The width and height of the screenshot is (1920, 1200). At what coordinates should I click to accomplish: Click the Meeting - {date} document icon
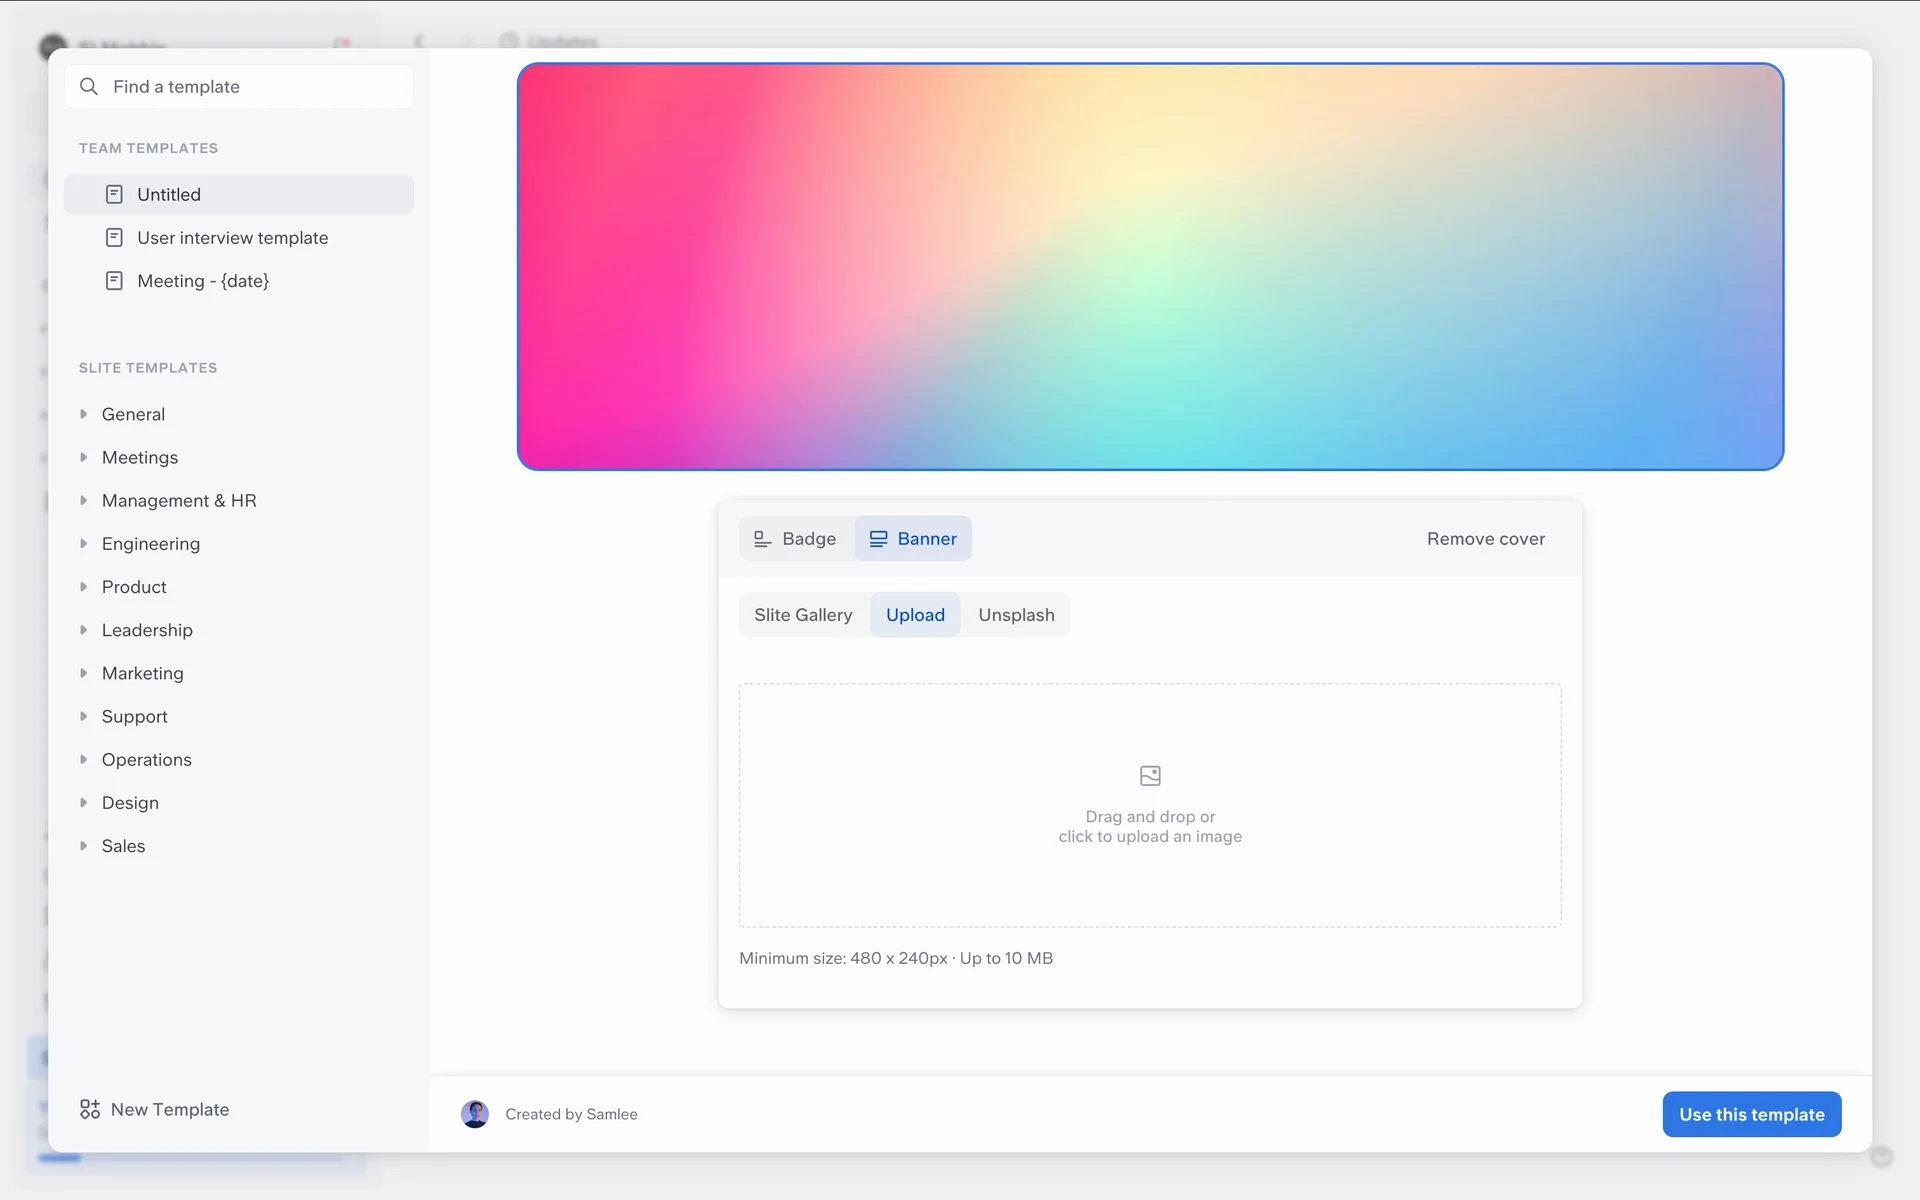pos(114,281)
